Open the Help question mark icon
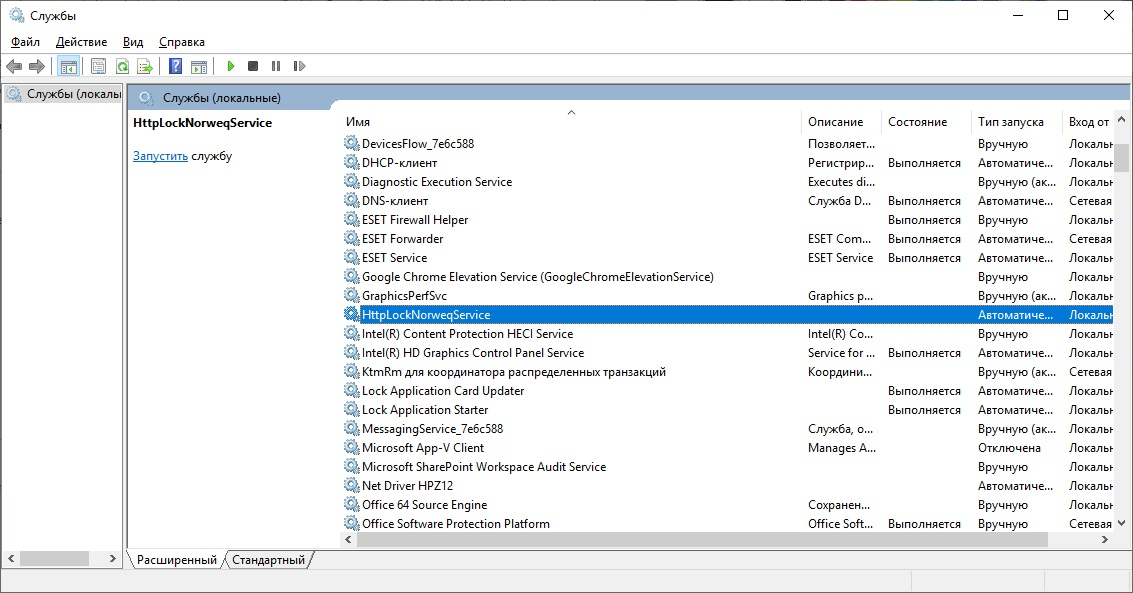The image size is (1133, 593). click(x=176, y=66)
